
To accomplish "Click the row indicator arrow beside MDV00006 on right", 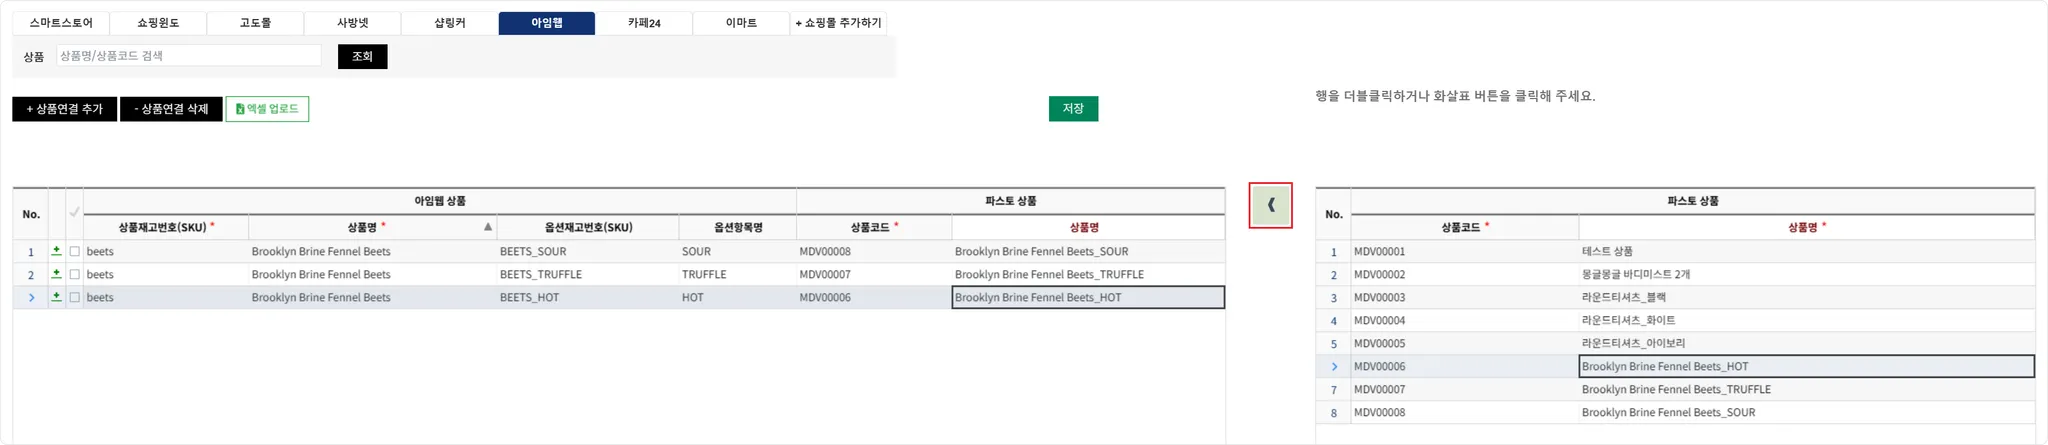I will [1333, 367].
